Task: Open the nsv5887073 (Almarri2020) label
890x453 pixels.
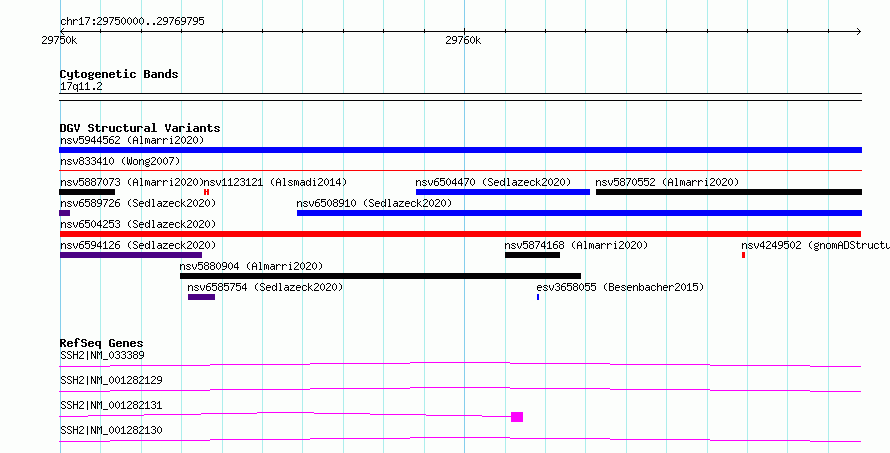Action: click(x=132, y=182)
